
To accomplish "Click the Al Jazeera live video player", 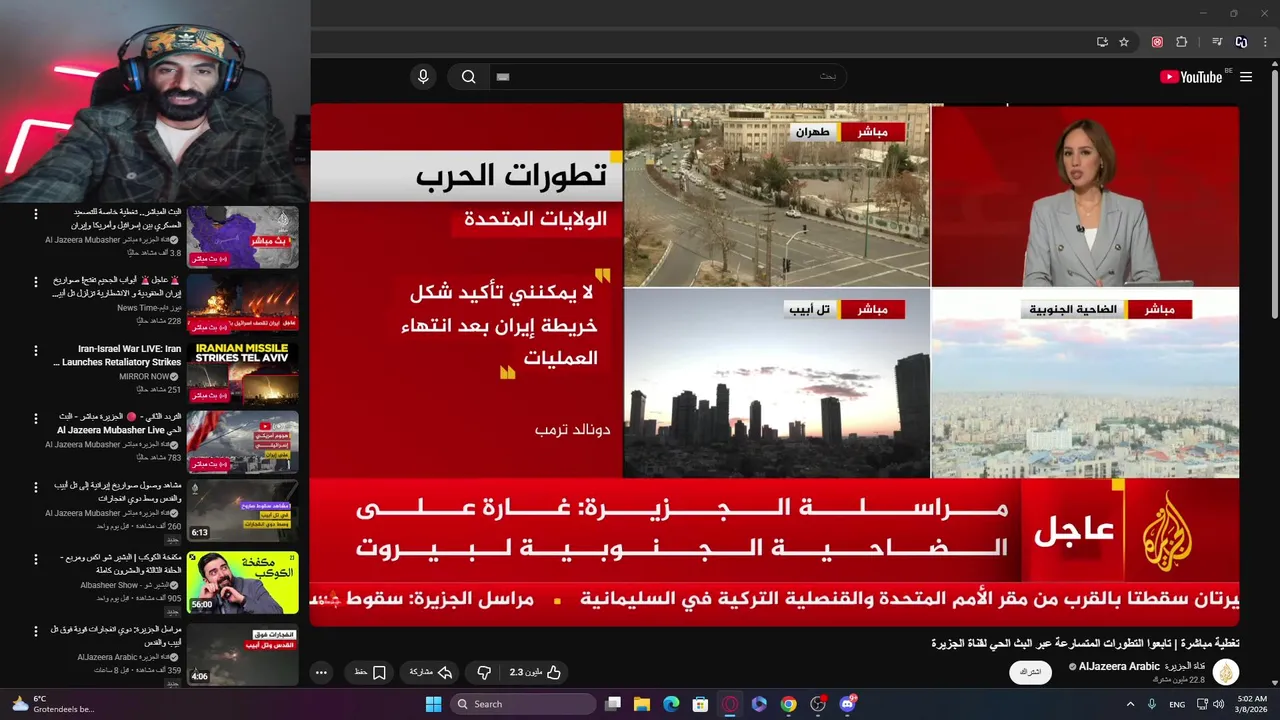I will pyautogui.click(x=774, y=364).
